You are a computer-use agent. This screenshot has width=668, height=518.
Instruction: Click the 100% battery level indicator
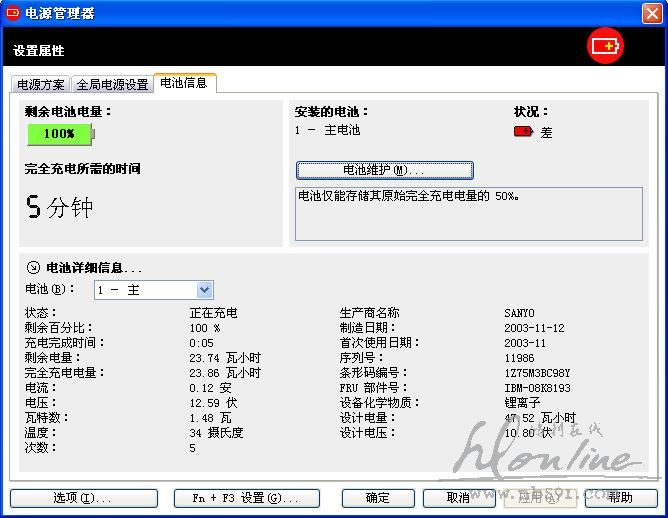(x=60, y=134)
